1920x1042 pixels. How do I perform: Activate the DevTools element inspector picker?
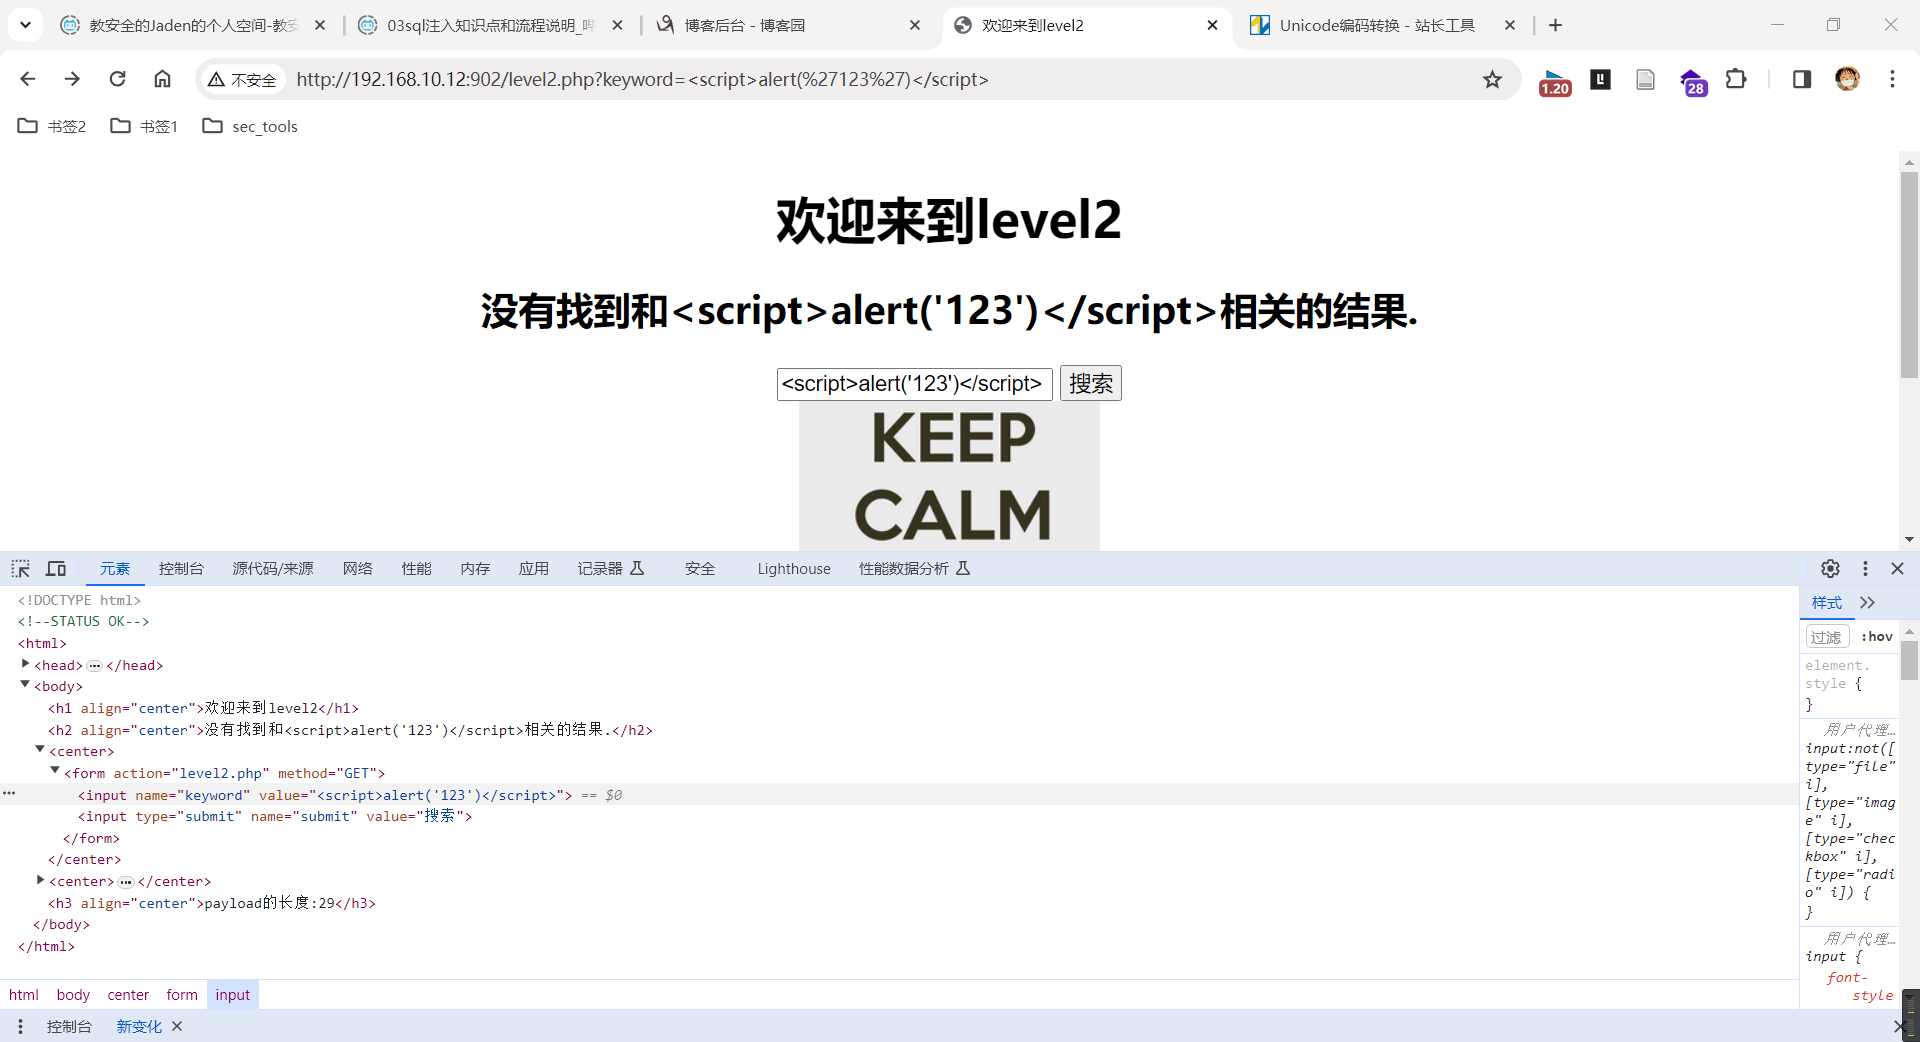(x=21, y=569)
